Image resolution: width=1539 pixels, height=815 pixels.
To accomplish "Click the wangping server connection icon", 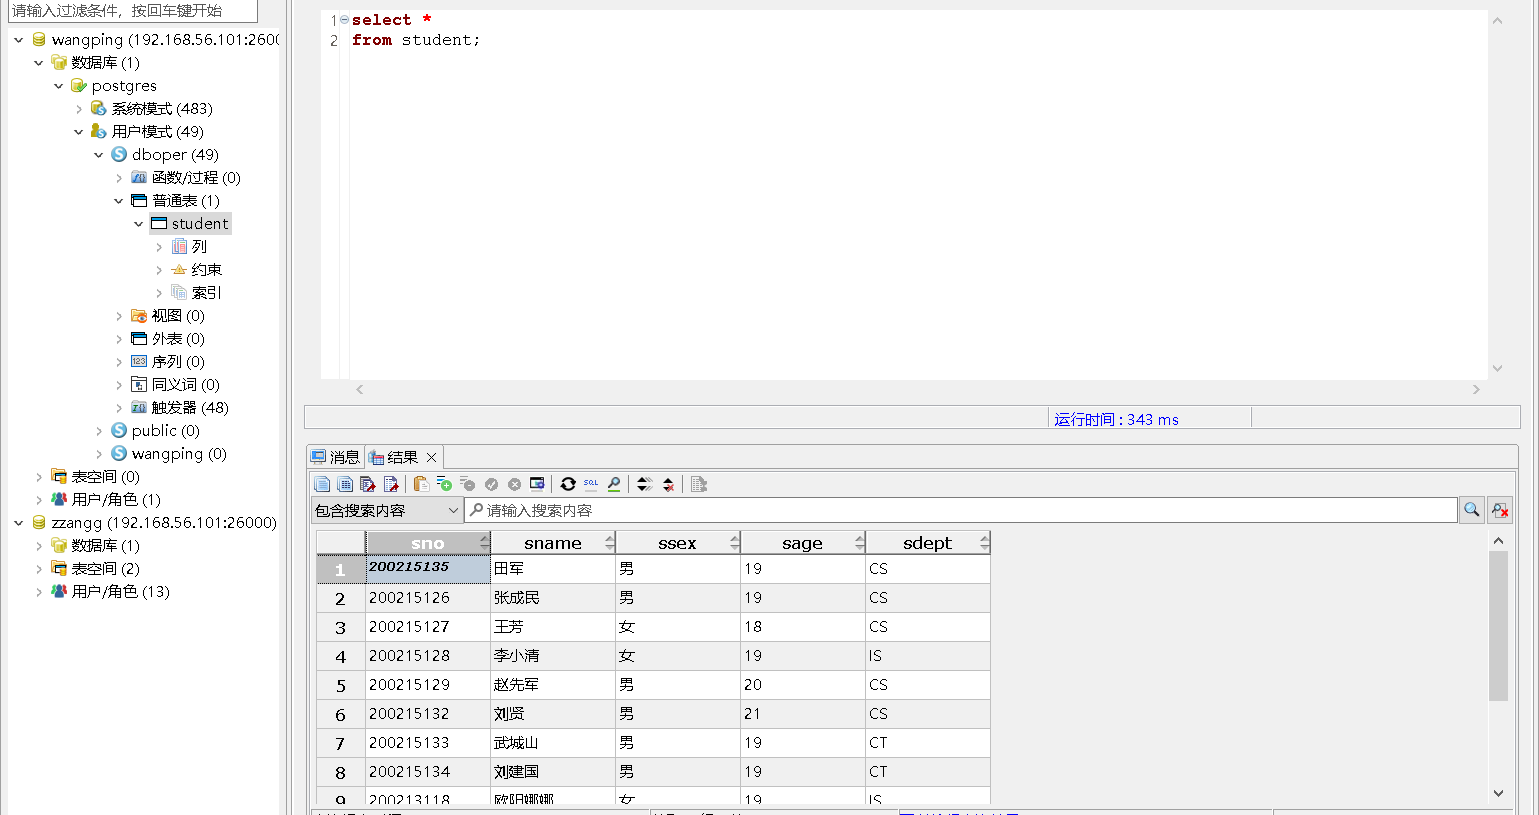I will pos(39,40).
